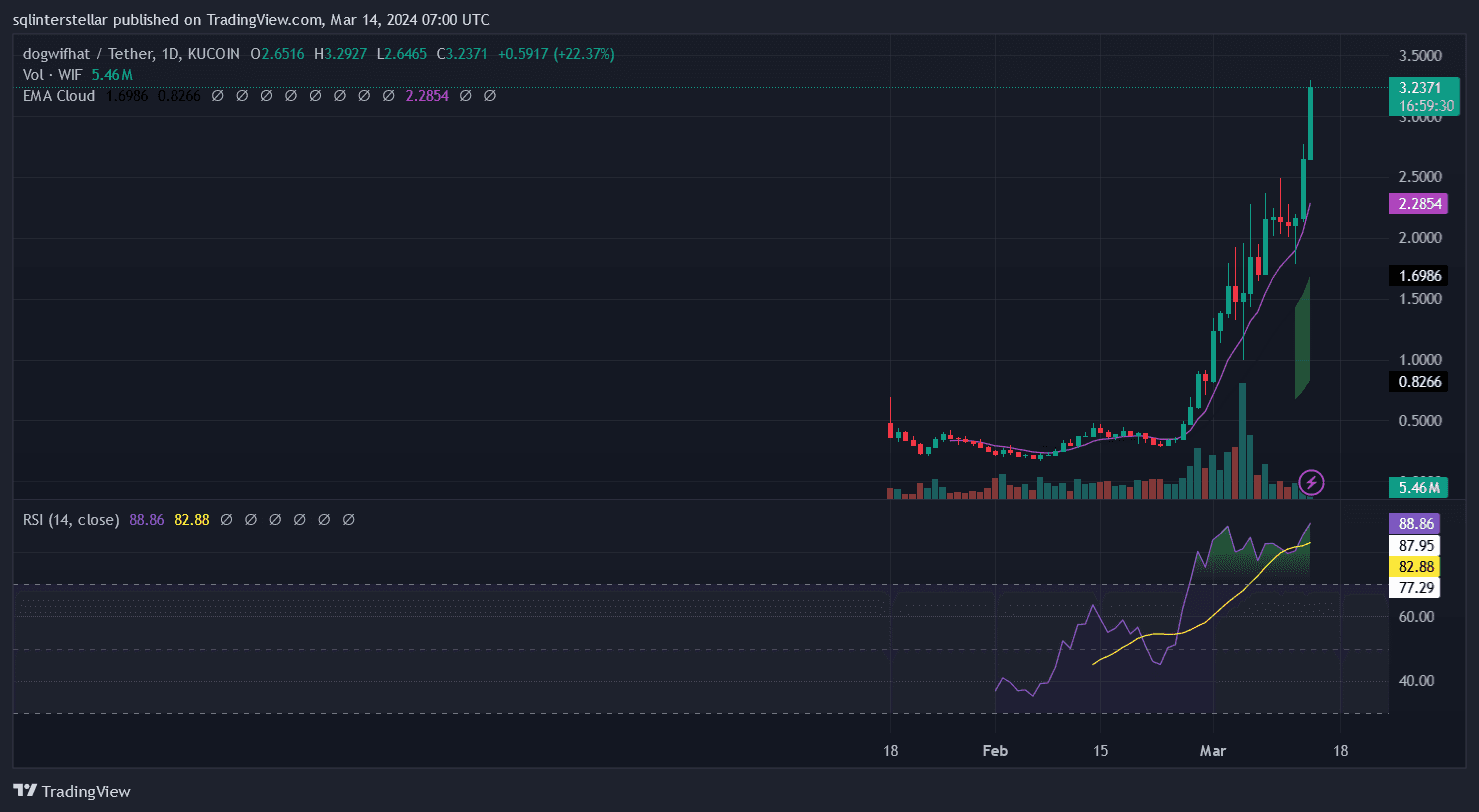The height and width of the screenshot is (812, 1479).
Task: Select the dogwifhat / Tether symbol title
Action: [131, 54]
